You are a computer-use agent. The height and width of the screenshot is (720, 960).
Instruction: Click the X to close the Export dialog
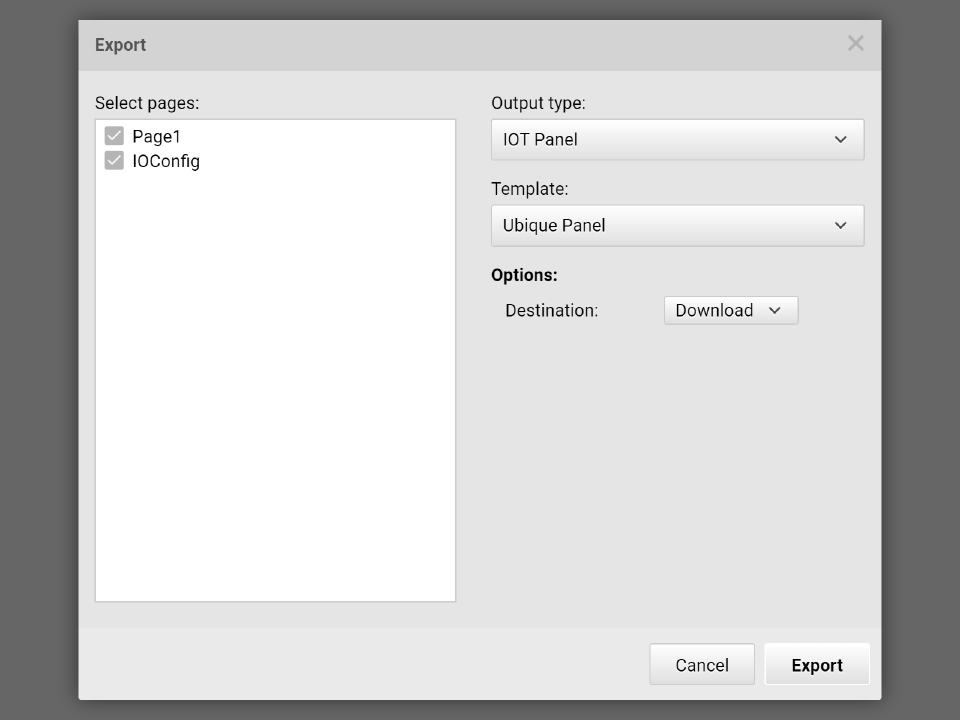pos(855,43)
